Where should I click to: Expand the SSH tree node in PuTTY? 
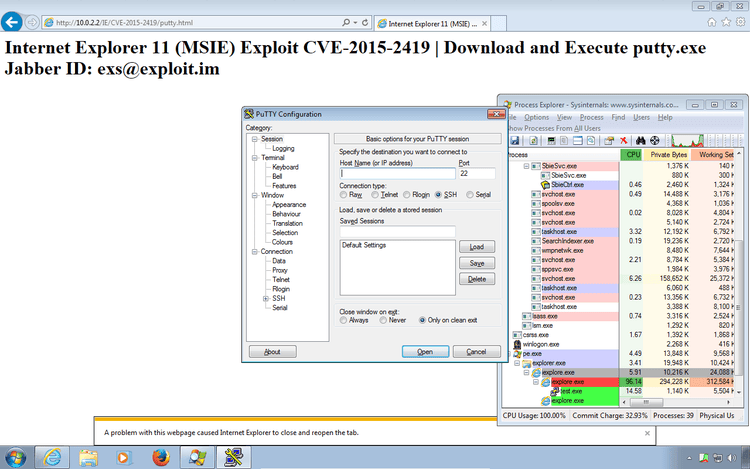pos(266,298)
